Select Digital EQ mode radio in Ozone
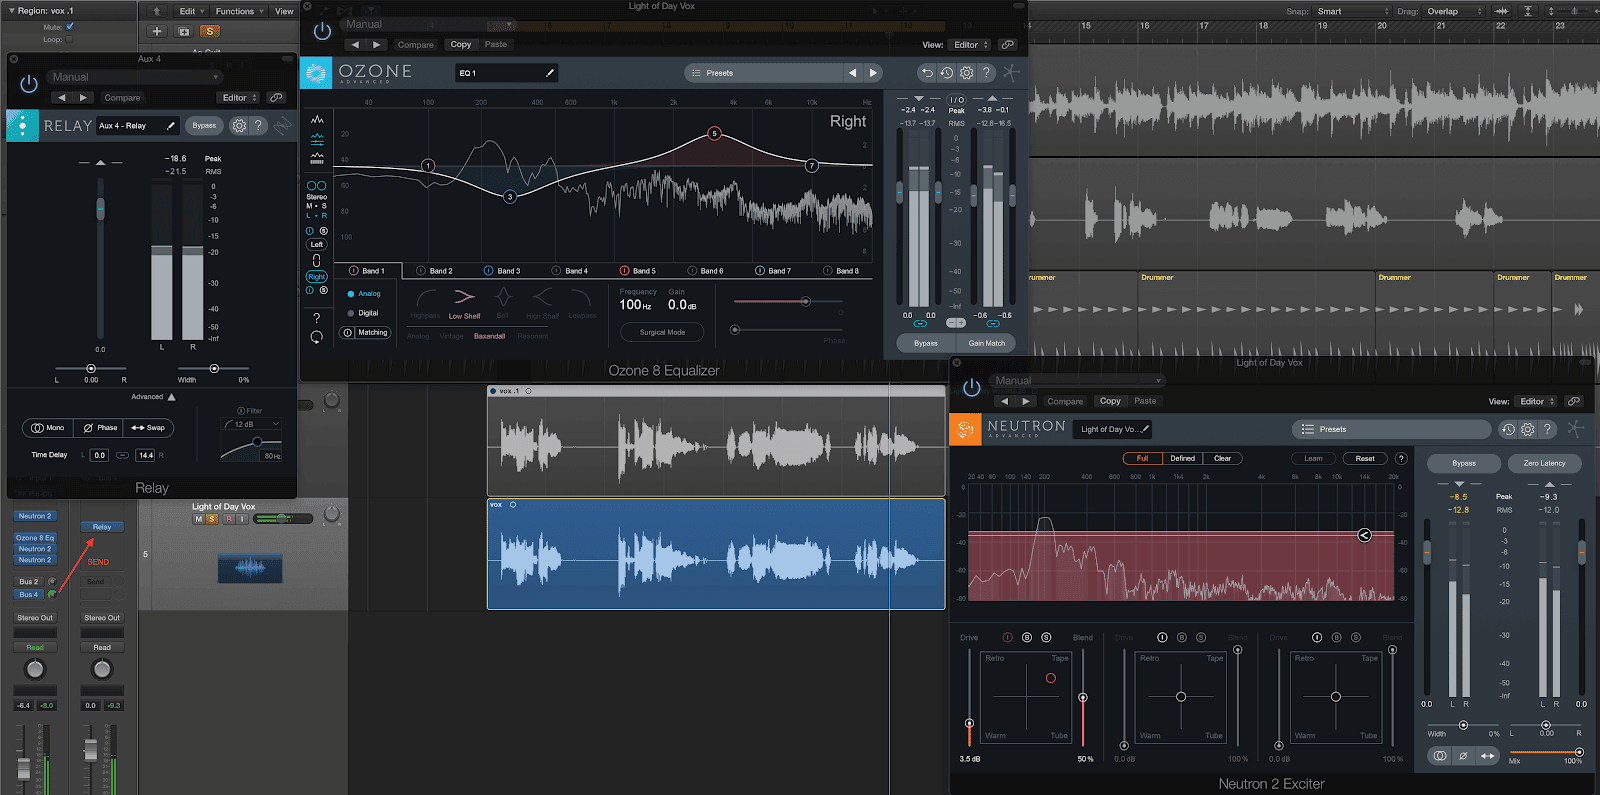 tap(351, 313)
